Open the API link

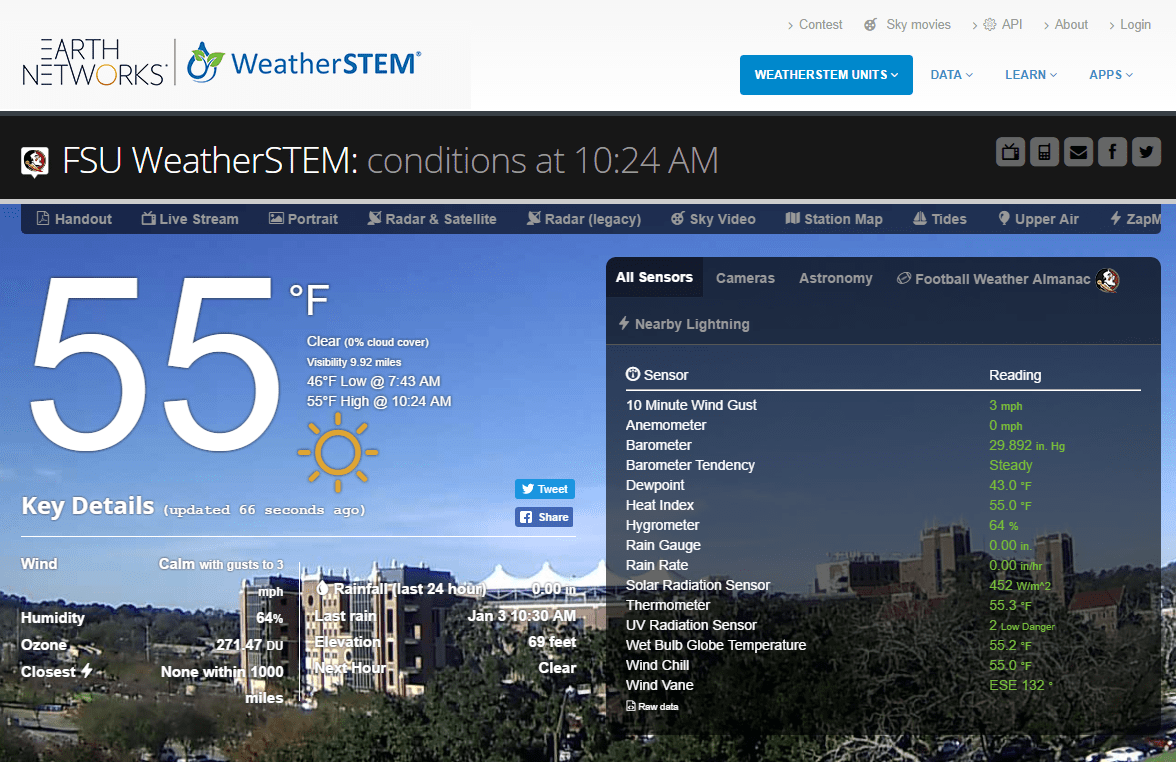coord(1012,25)
